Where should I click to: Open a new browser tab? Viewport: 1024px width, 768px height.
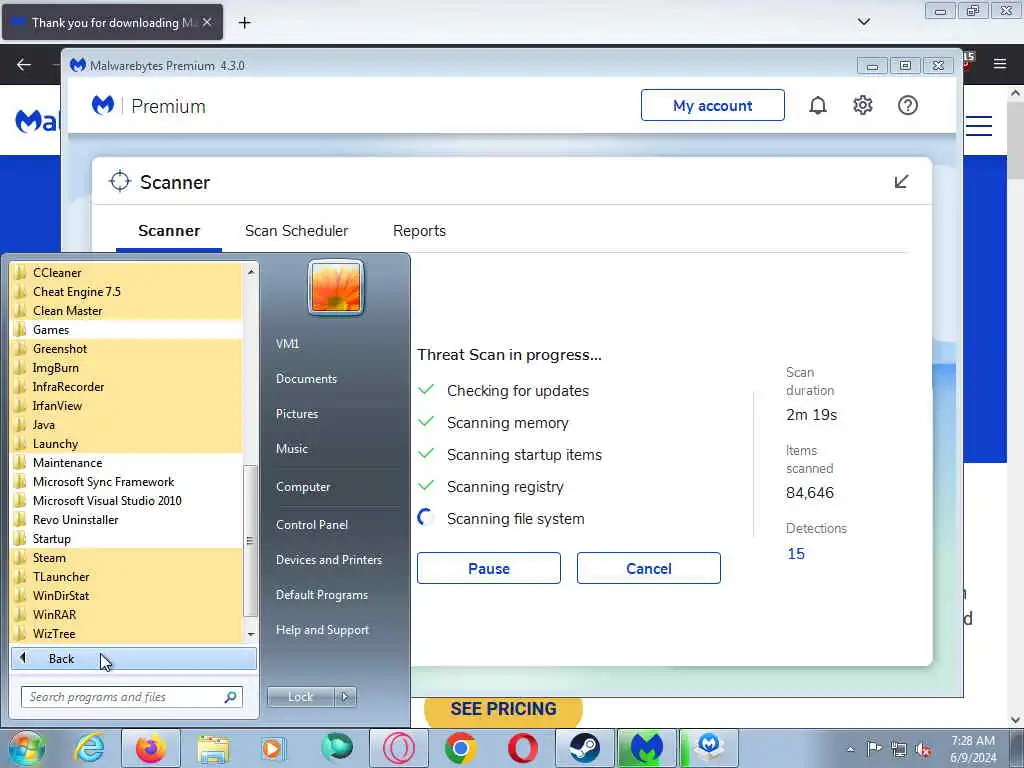tap(244, 23)
